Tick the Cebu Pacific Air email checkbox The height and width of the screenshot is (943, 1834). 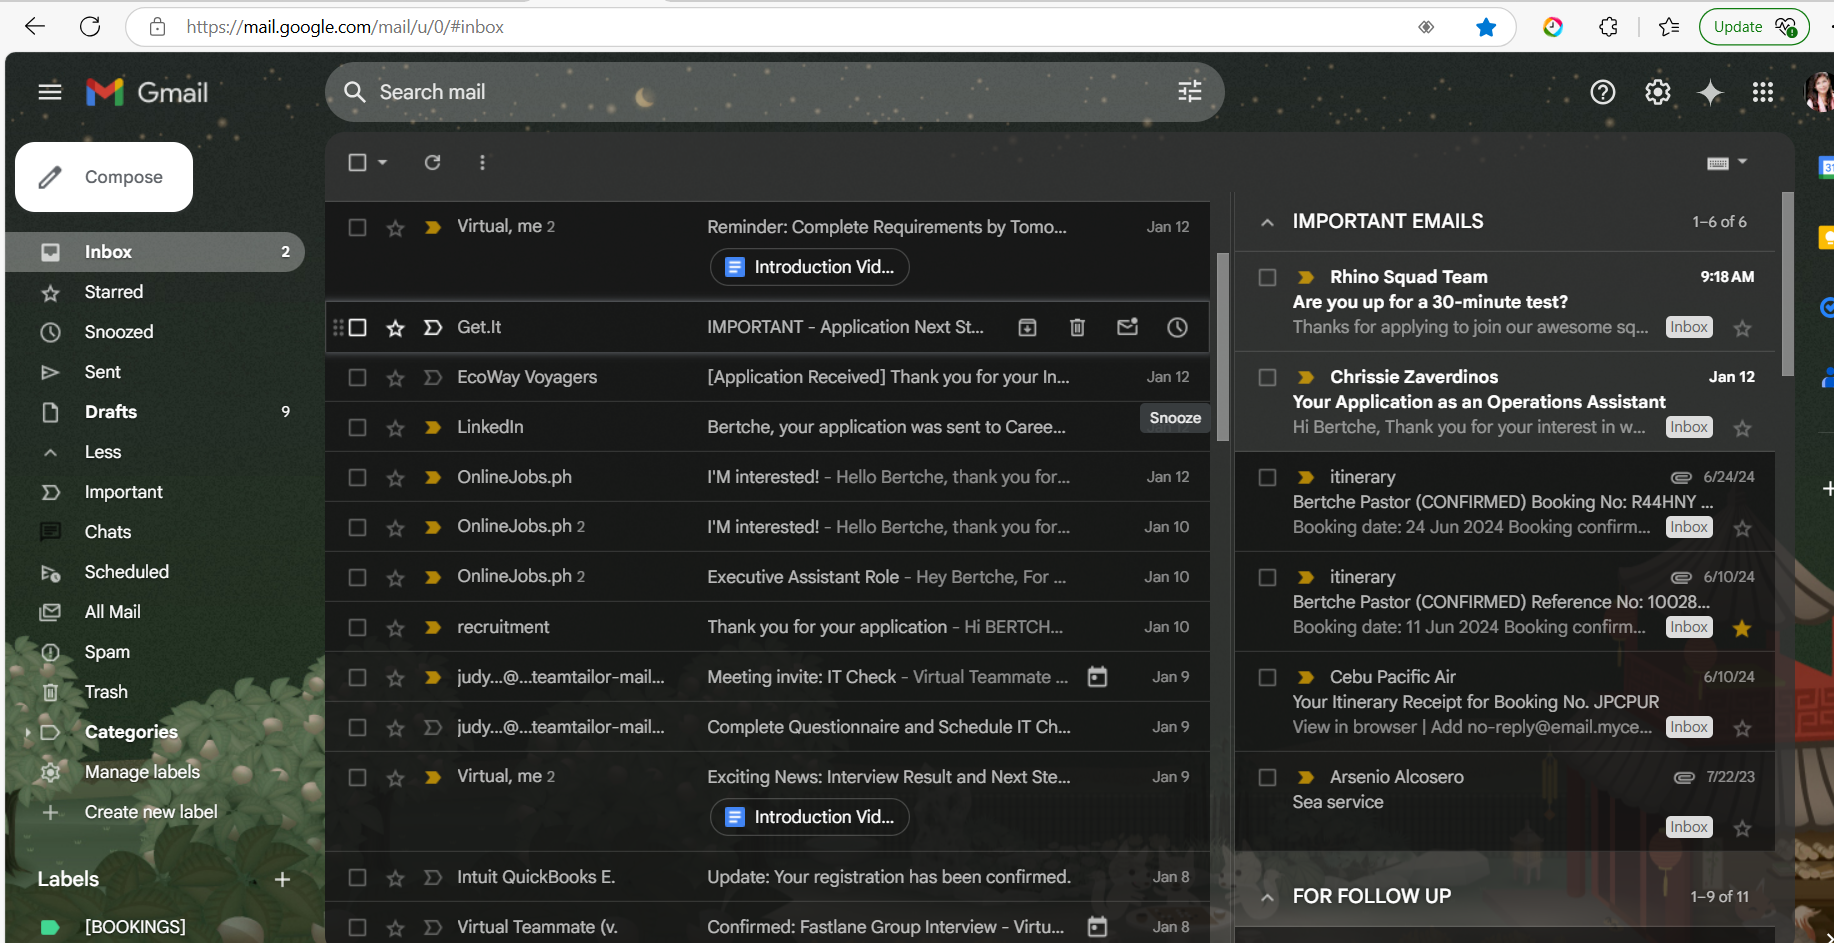1267,677
